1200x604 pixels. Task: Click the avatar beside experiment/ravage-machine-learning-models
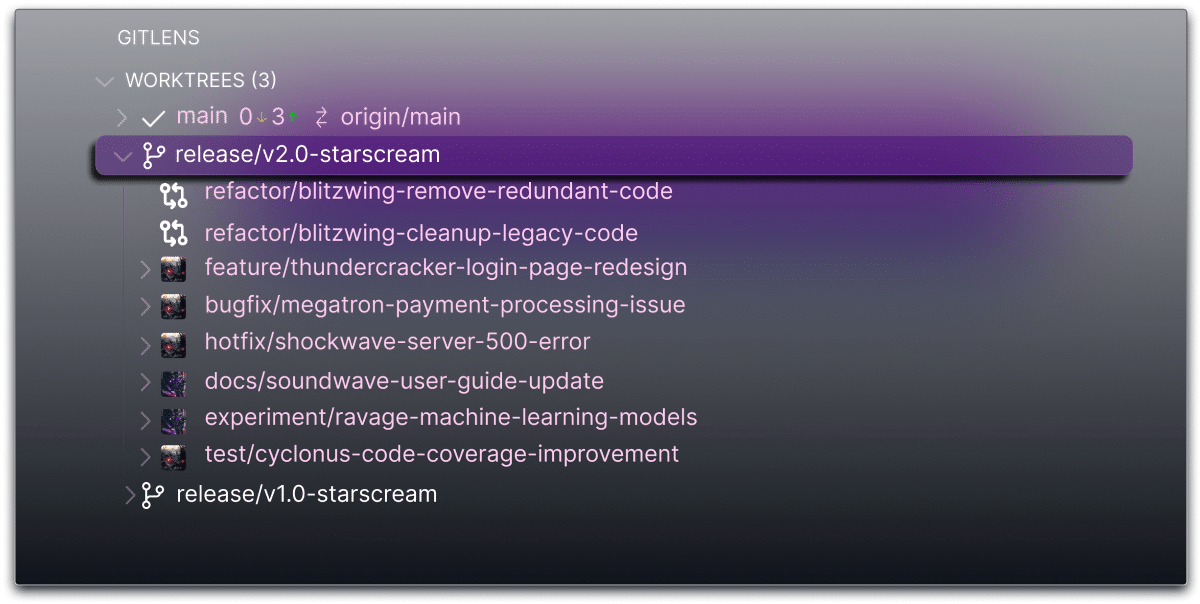click(x=174, y=419)
